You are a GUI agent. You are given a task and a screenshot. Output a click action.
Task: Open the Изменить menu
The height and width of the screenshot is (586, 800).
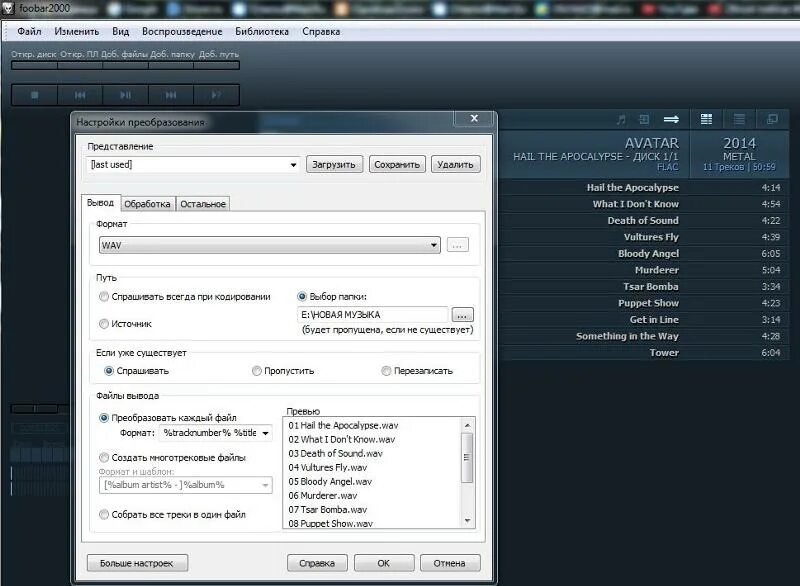point(77,32)
